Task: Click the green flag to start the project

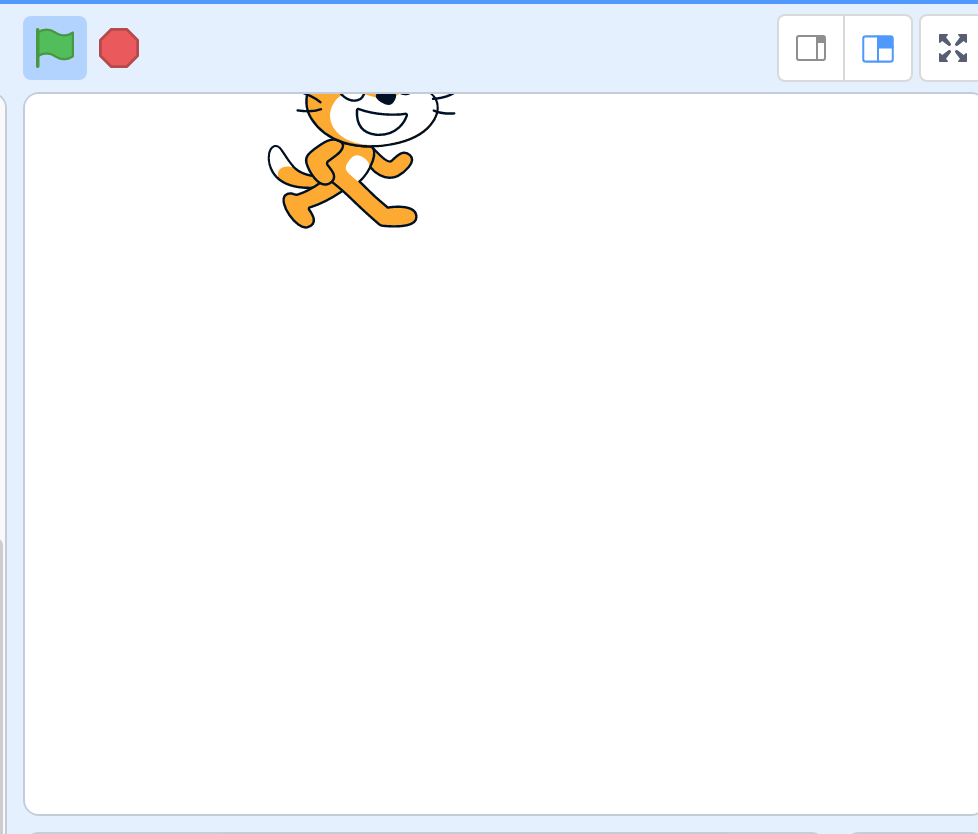Action: click(55, 48)
